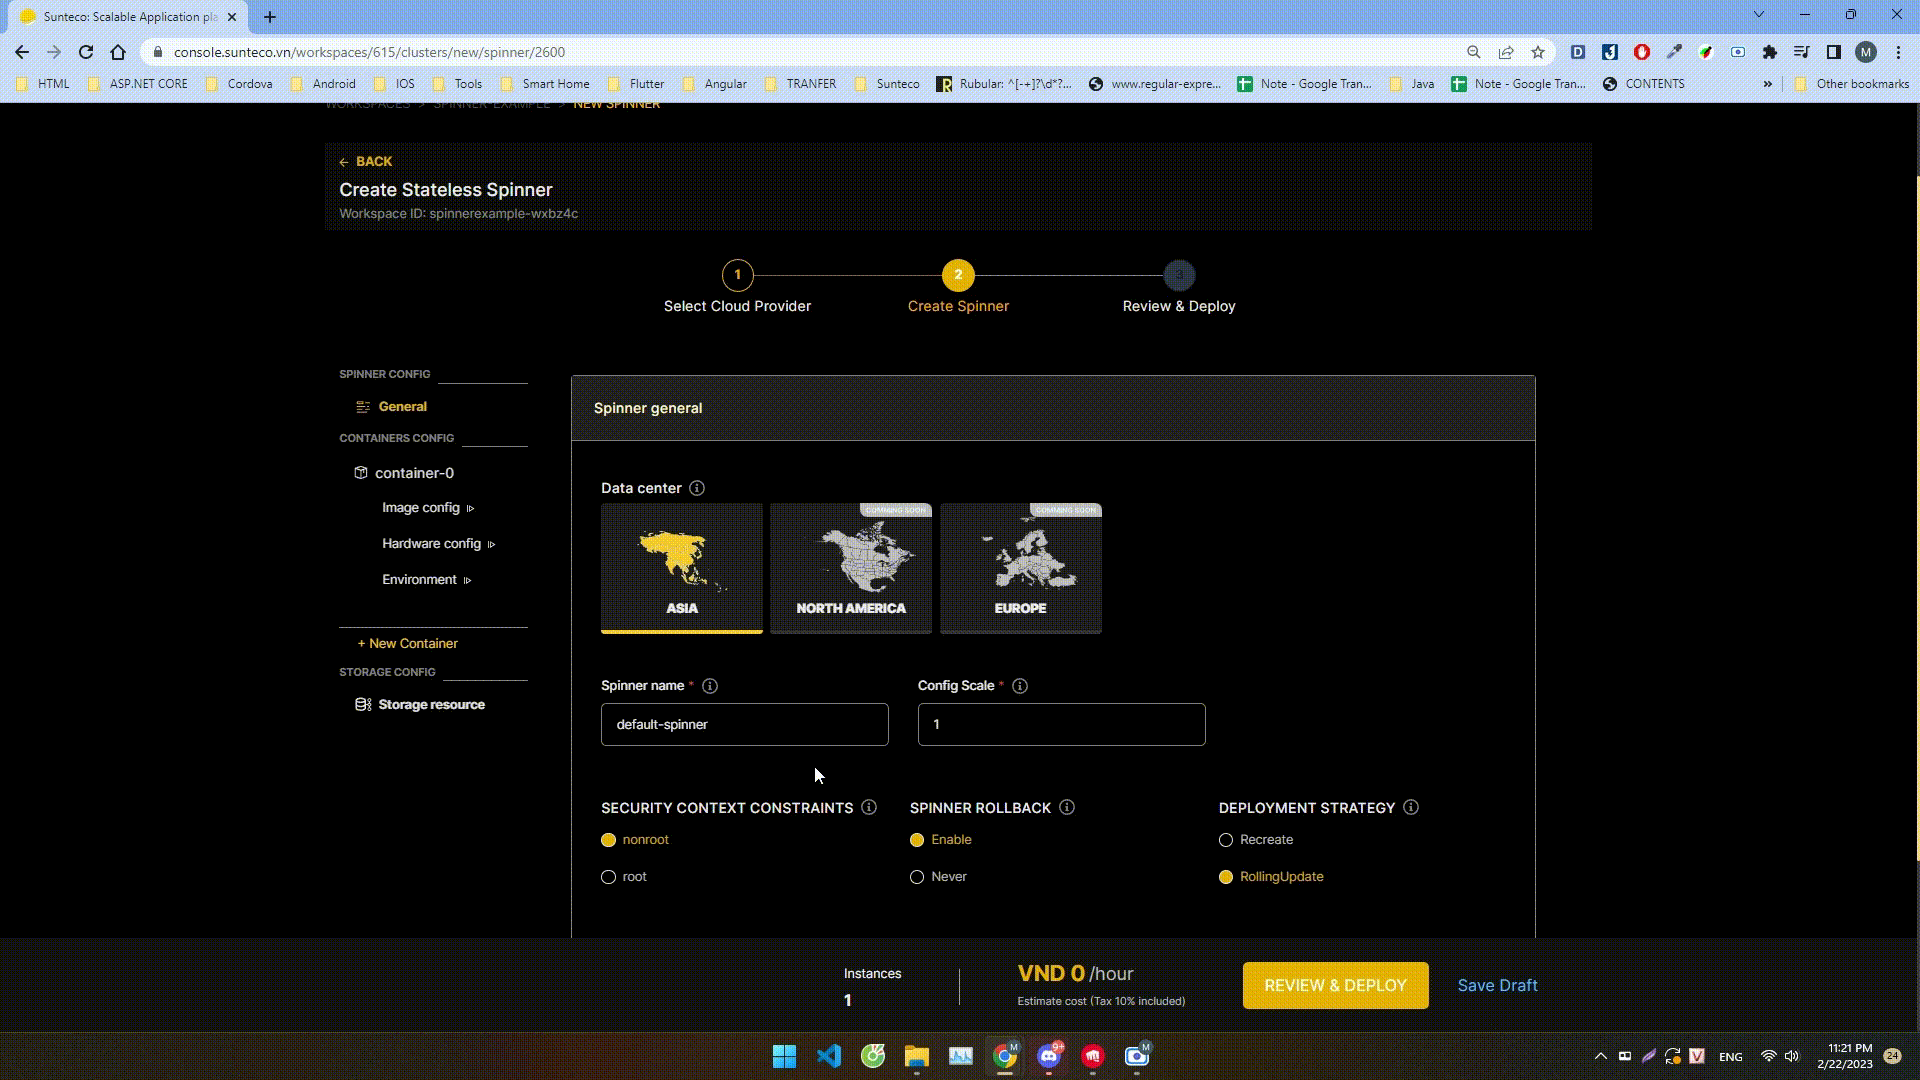This screenshot has height=1080, width=1920.
Task: Jump to the Select Cloud Provider step
Action: (x=738, y=275)
